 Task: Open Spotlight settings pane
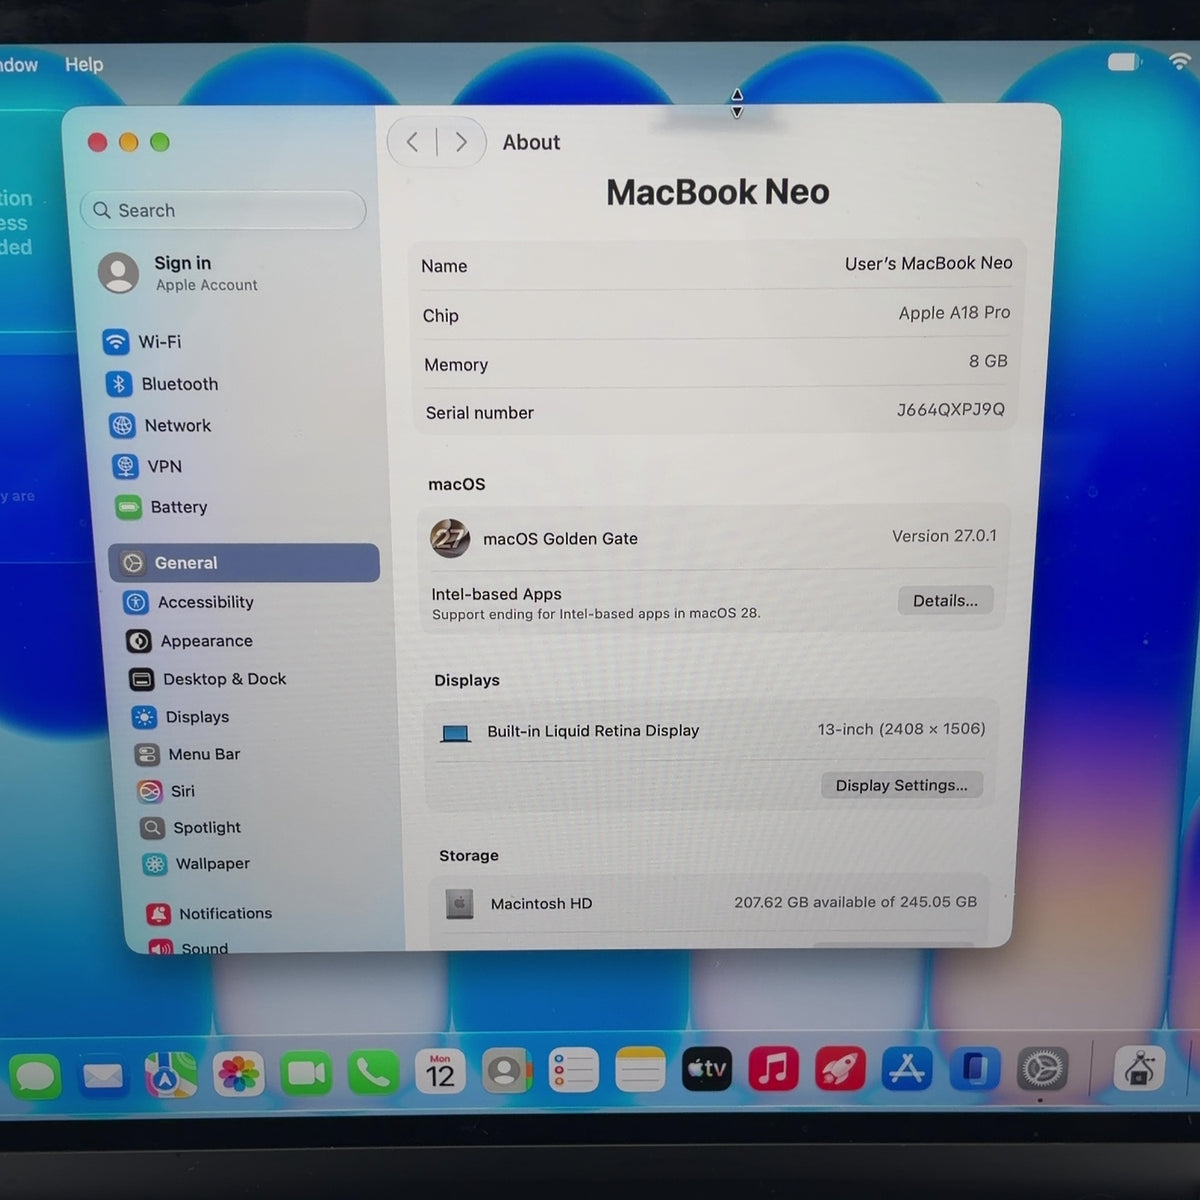(191, 827)
